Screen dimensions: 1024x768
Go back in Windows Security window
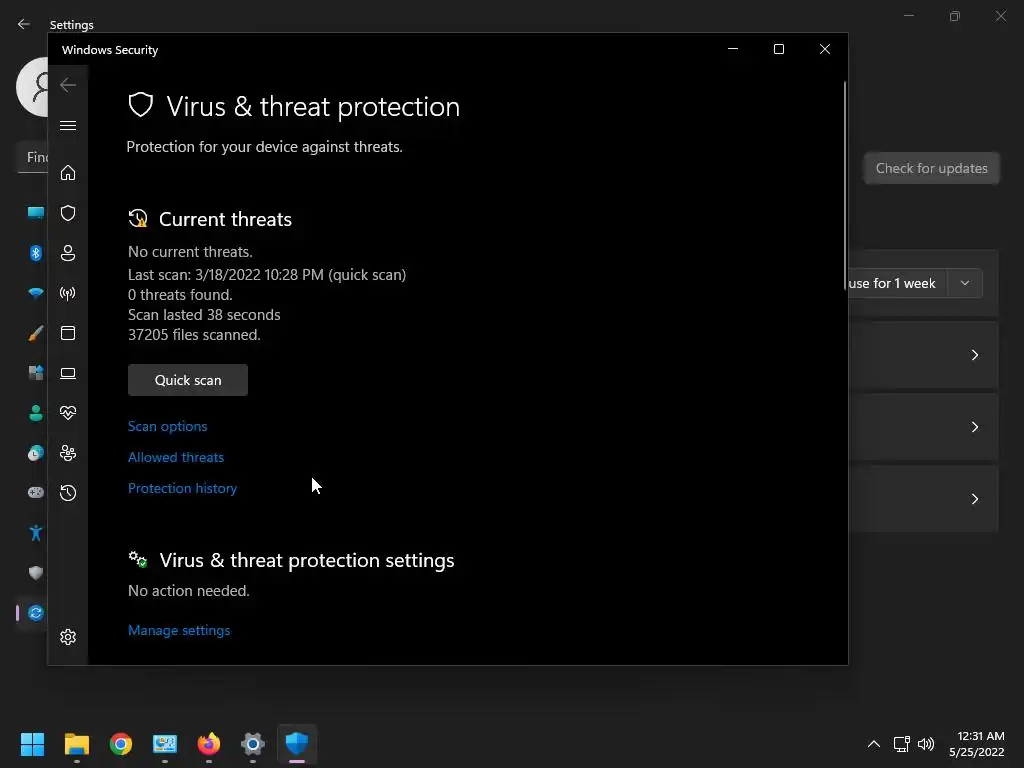[68, 85]
